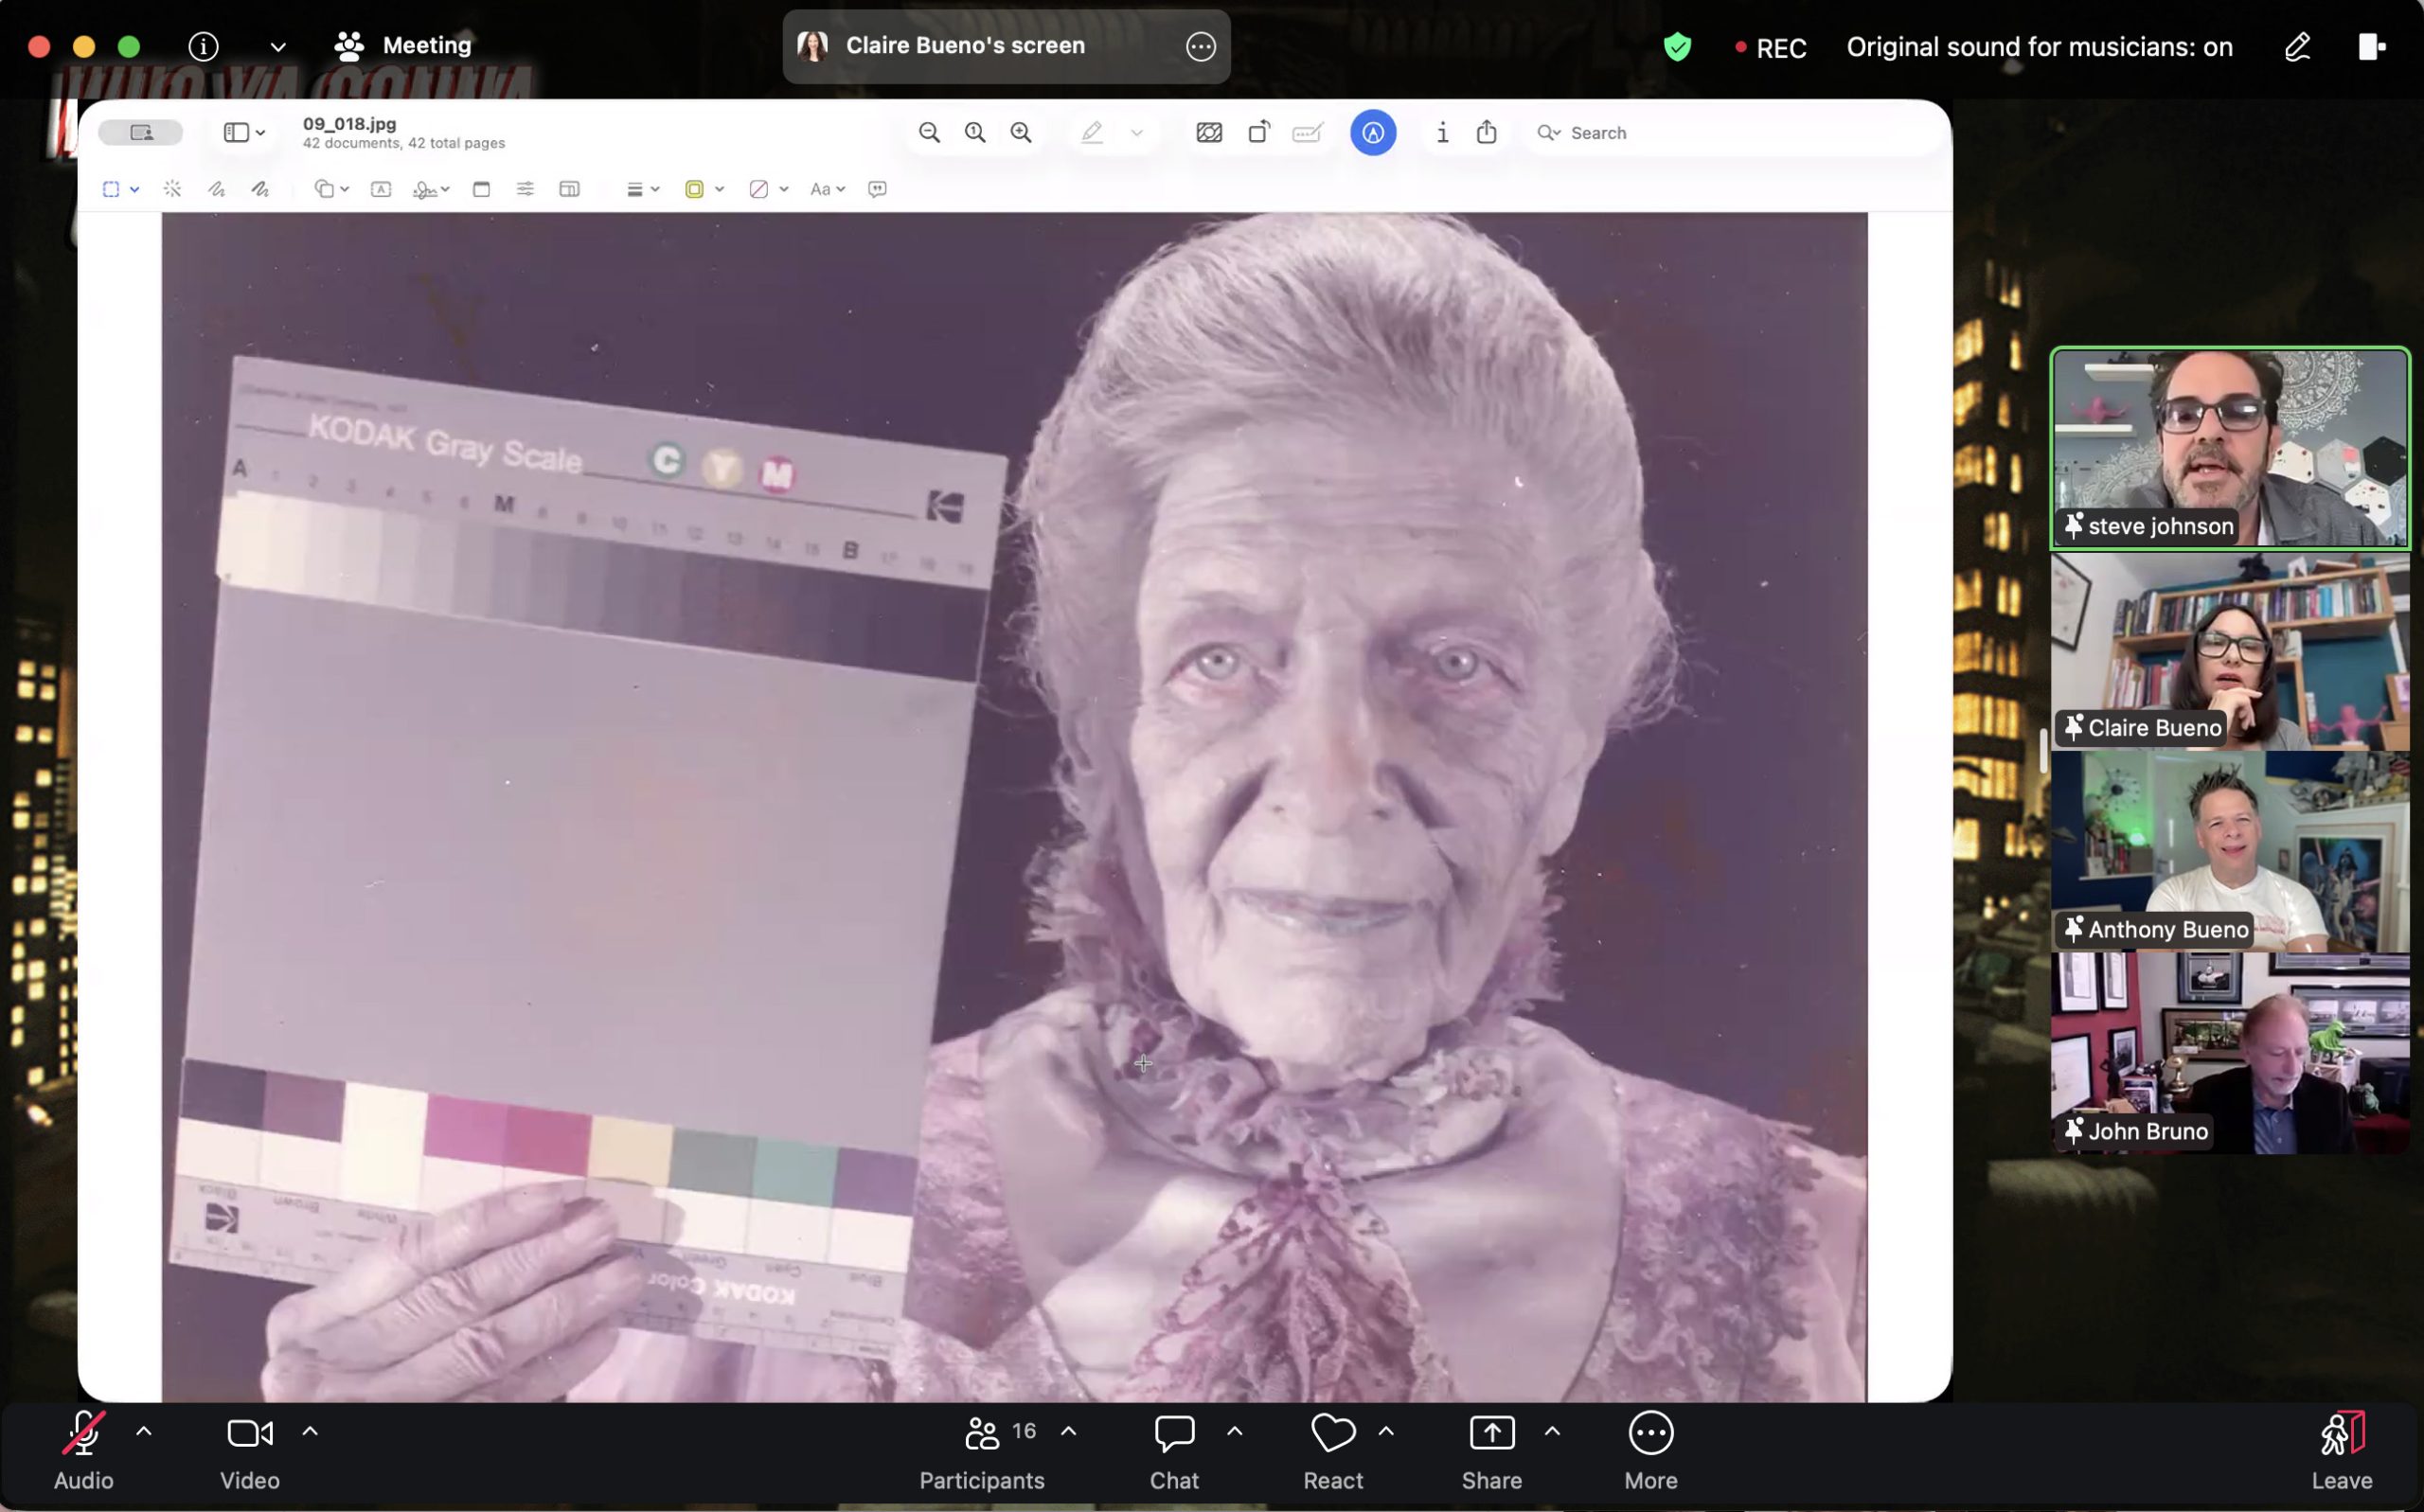Click Actual Size magnifier in Preview toolbar
This screenshot has height=1512, width=2424.
[975, 133]
